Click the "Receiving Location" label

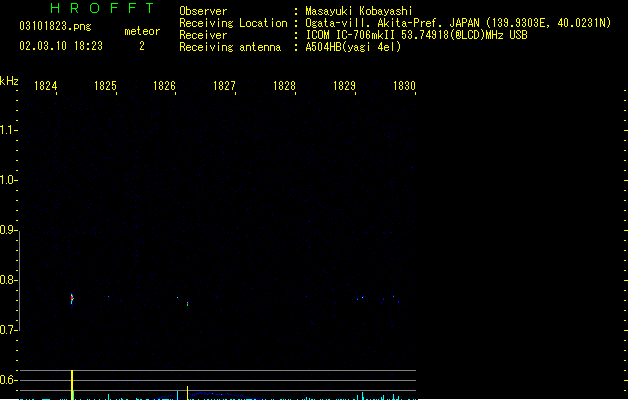[x=233, y=23]
